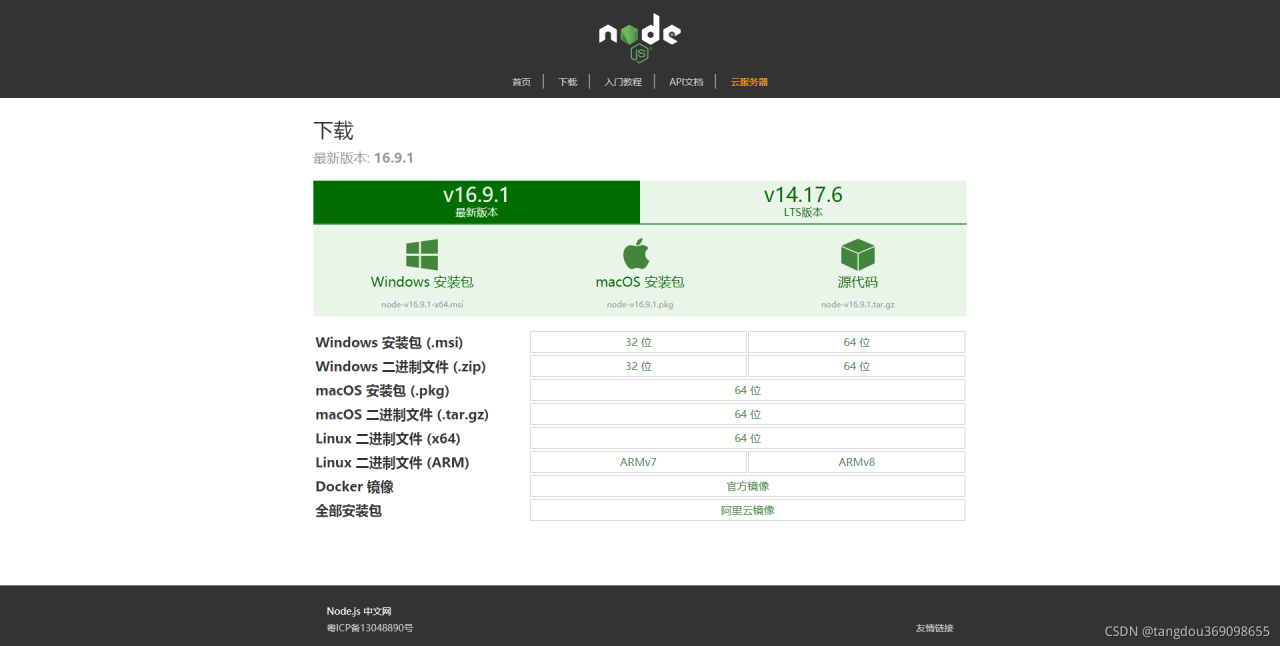Open Node.js 中文网 footer link
The width and height of the screenshot is (1280, 646).
[359, 611]
